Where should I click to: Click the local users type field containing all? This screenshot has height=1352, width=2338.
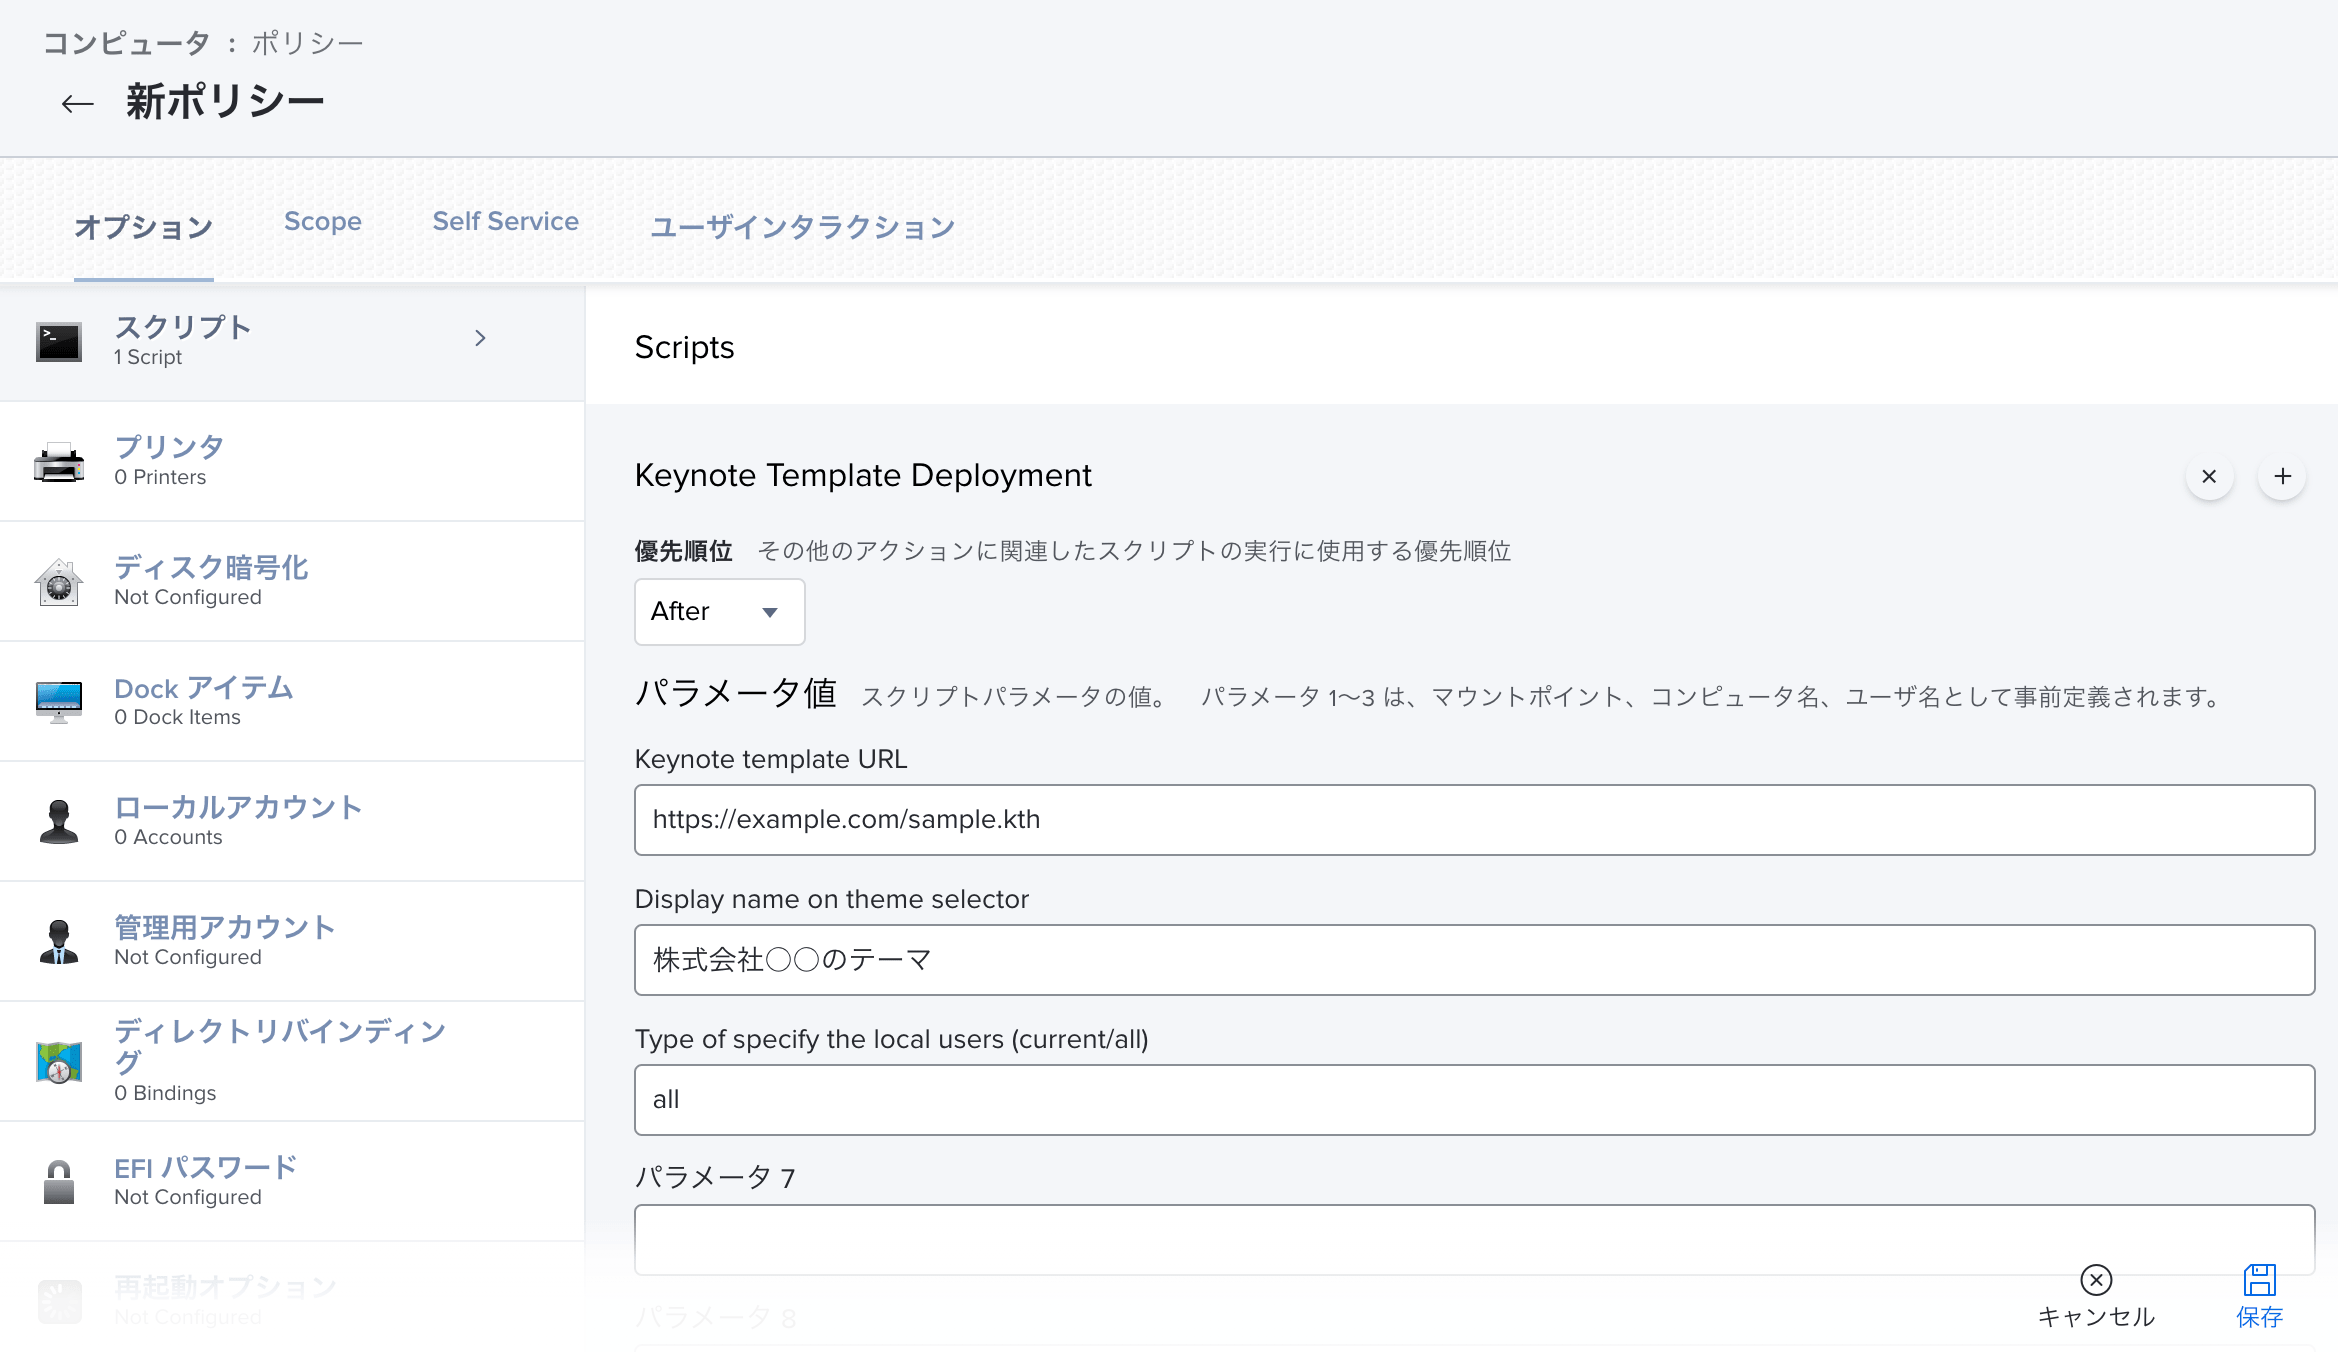point(1474,1100)
